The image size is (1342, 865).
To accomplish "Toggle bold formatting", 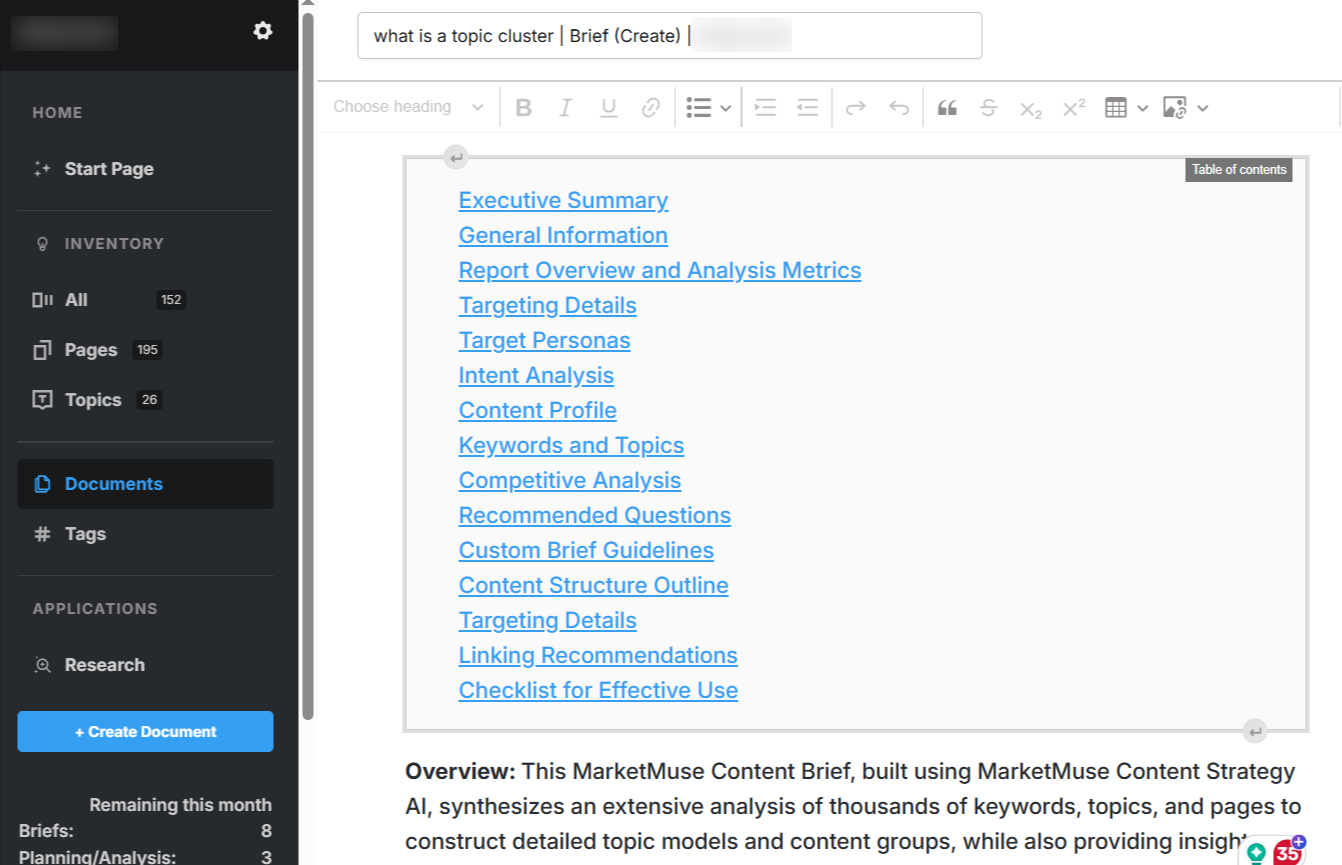I will (523, 108).
